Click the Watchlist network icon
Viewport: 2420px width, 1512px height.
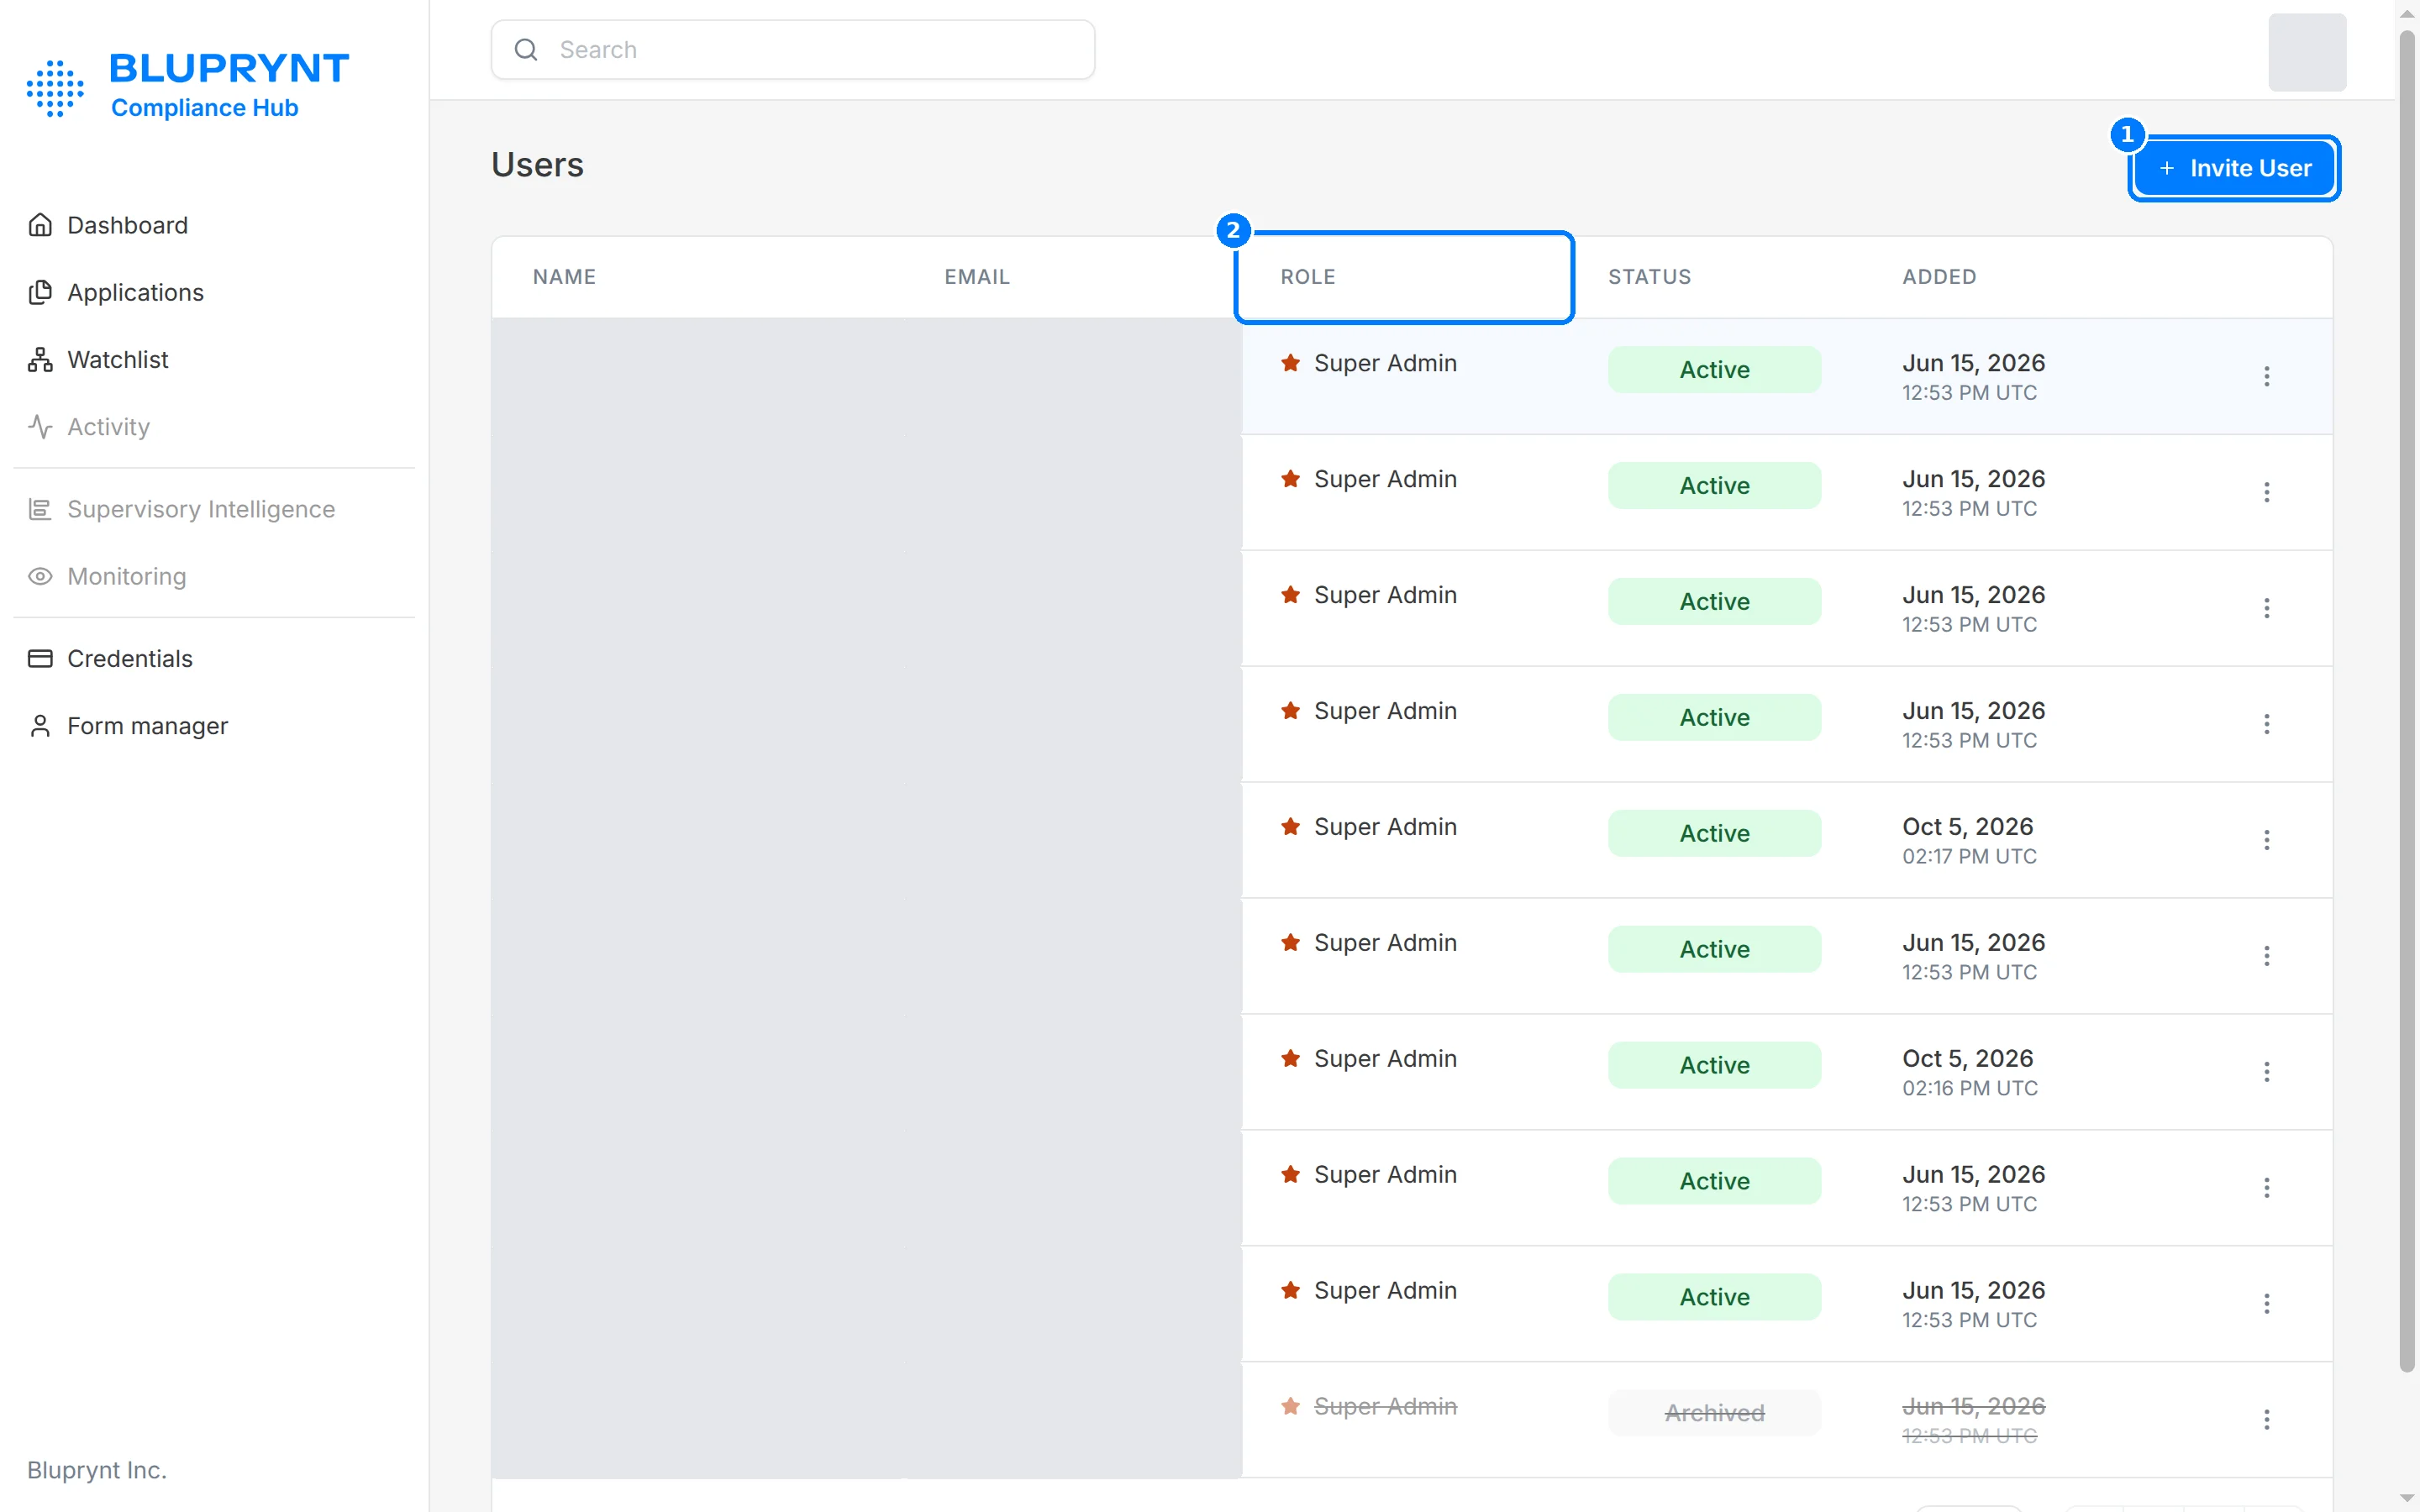(x=40, y=359)
